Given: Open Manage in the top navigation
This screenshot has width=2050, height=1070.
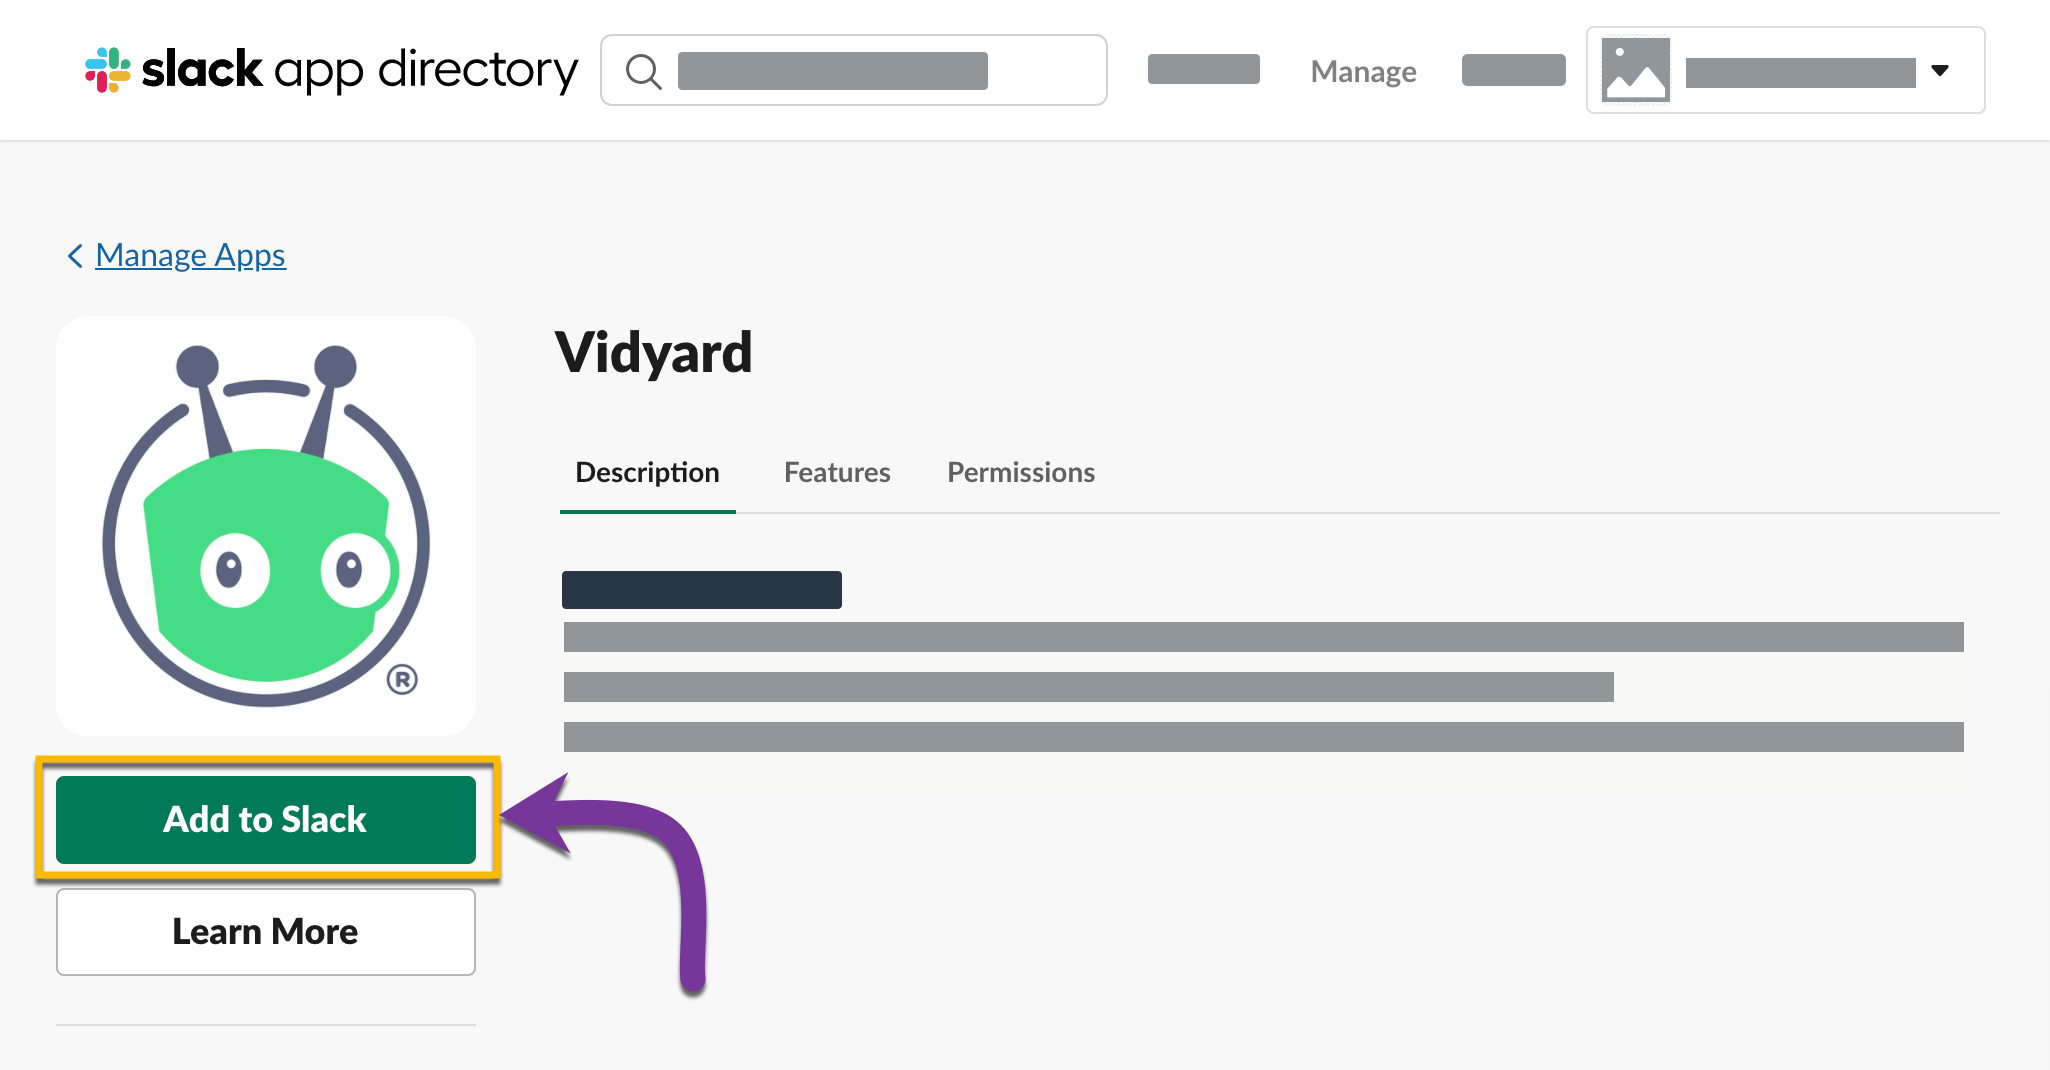Looking at the screenshot, I should point(1363,72).
